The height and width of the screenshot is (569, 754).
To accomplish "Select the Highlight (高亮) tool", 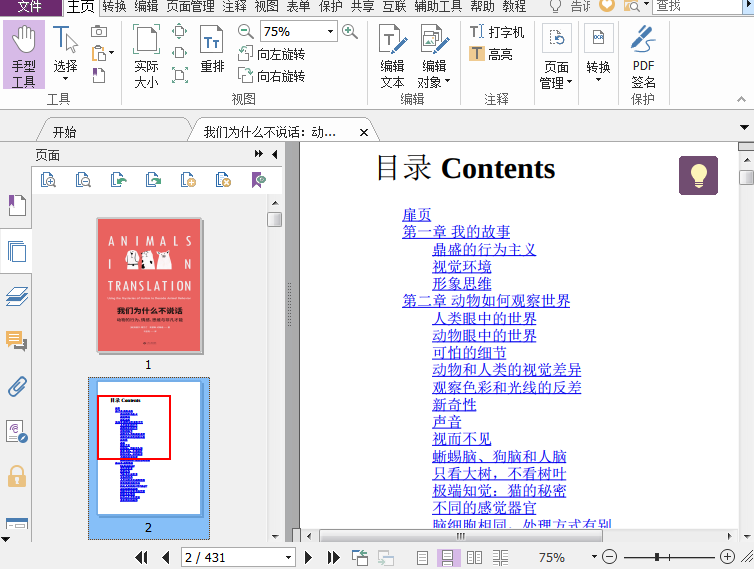I will (490, 54).
